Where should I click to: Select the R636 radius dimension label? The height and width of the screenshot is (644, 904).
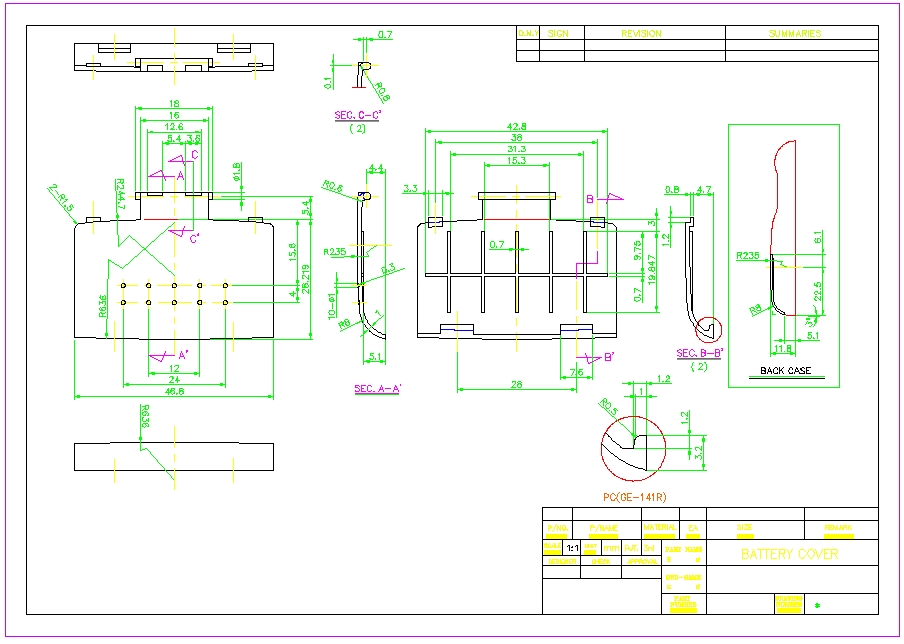point(103,306)
